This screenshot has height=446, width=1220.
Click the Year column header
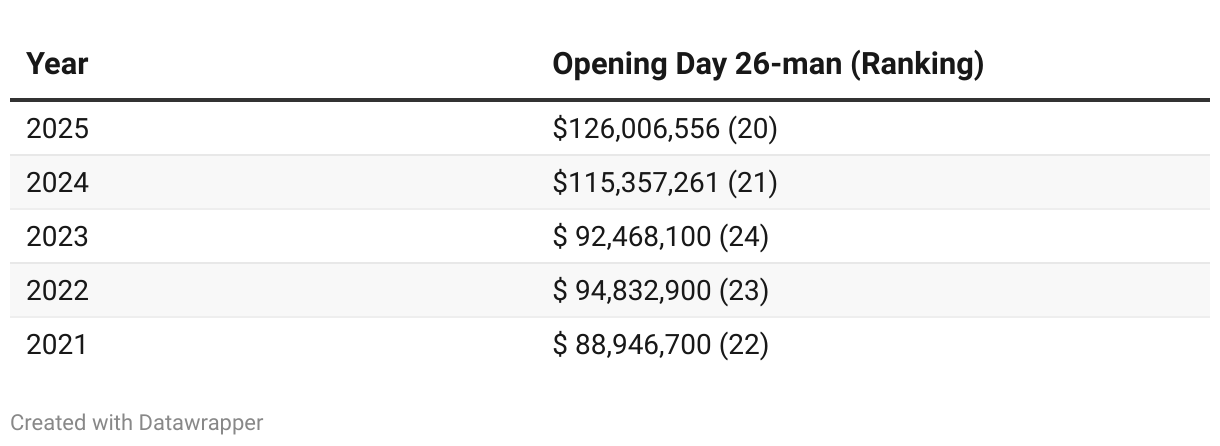pyautogui.click(x=57, y=64)
